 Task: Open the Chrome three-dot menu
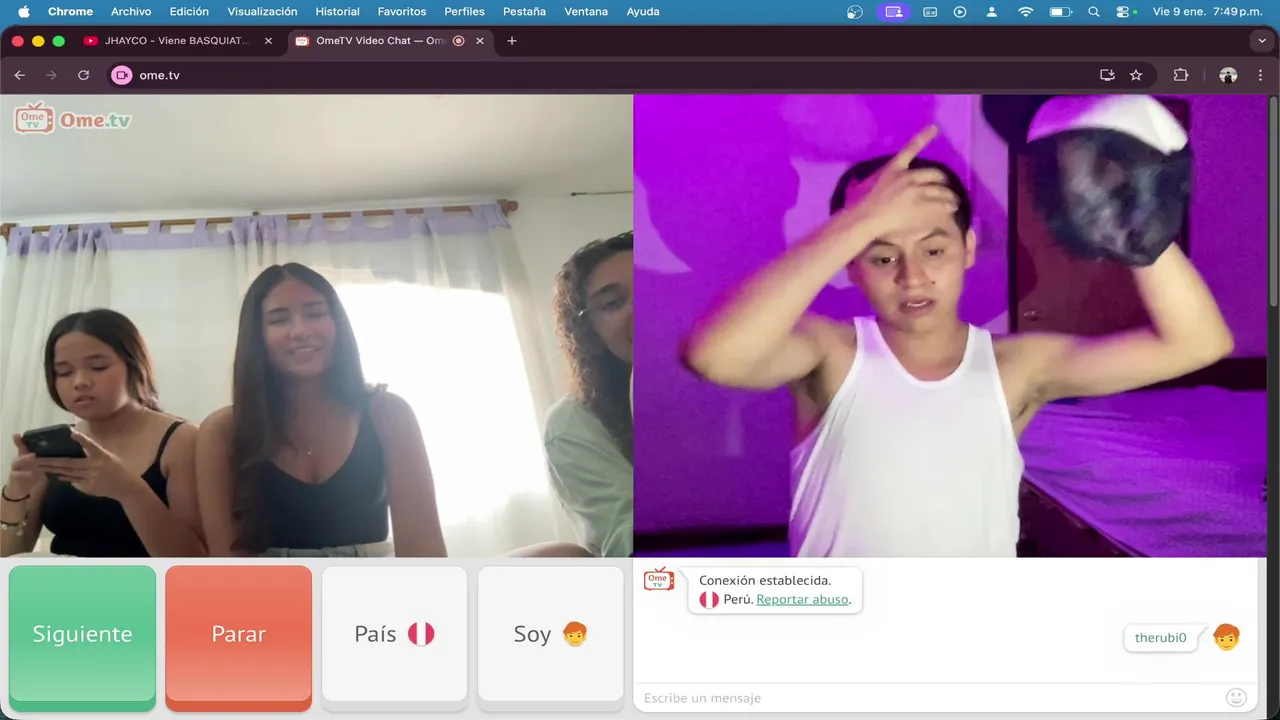[x=1260, y=75]
